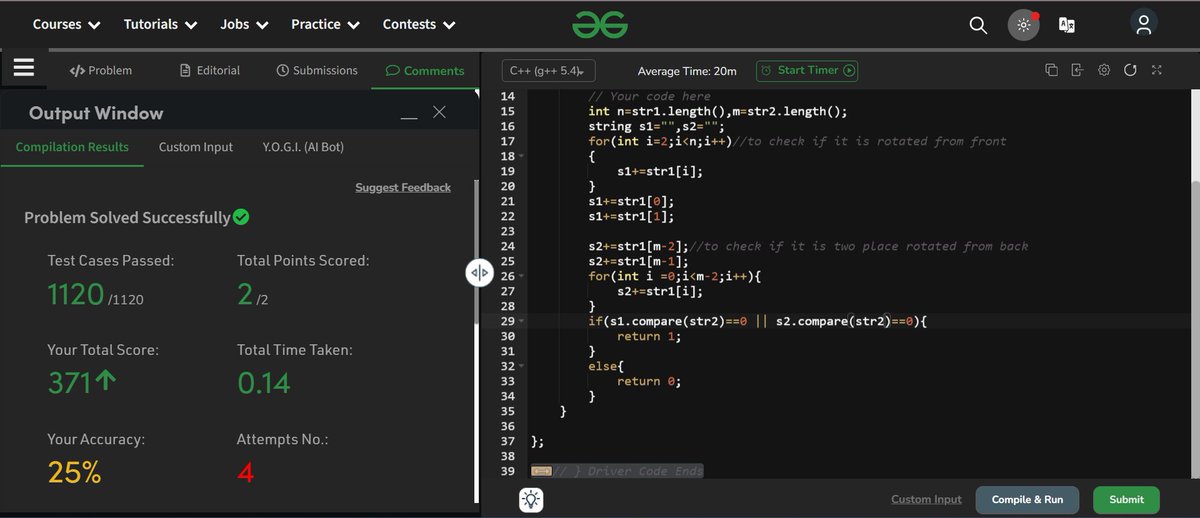Close the Output Window
The width and height of the screenshot is (1200, 518).
click(439, 112)
